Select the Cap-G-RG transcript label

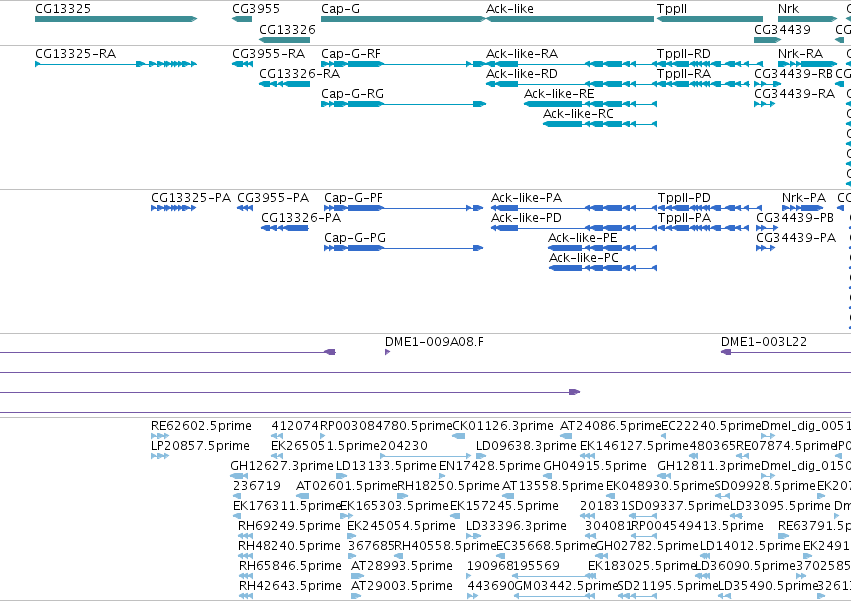353,94
